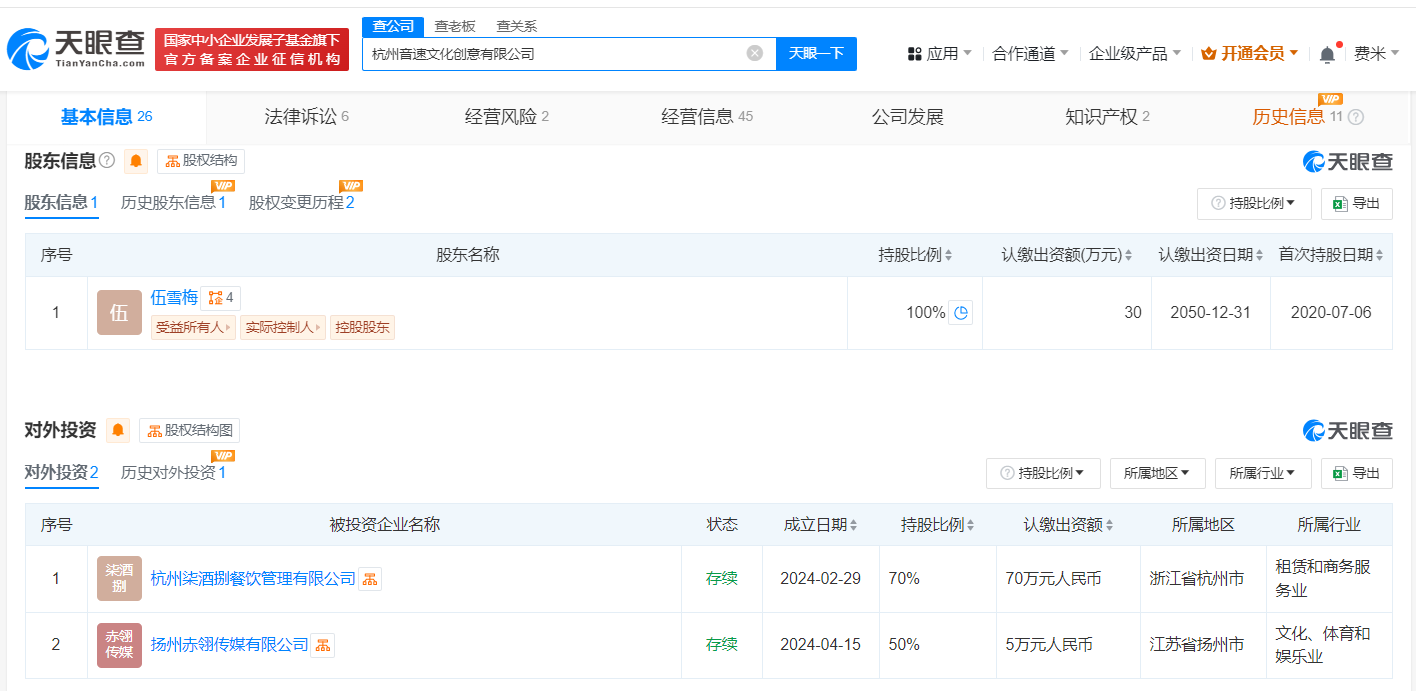Click the date cell 2050-12-31
This screenshot has width=1416, height=691.
[x=1210, y=313]
